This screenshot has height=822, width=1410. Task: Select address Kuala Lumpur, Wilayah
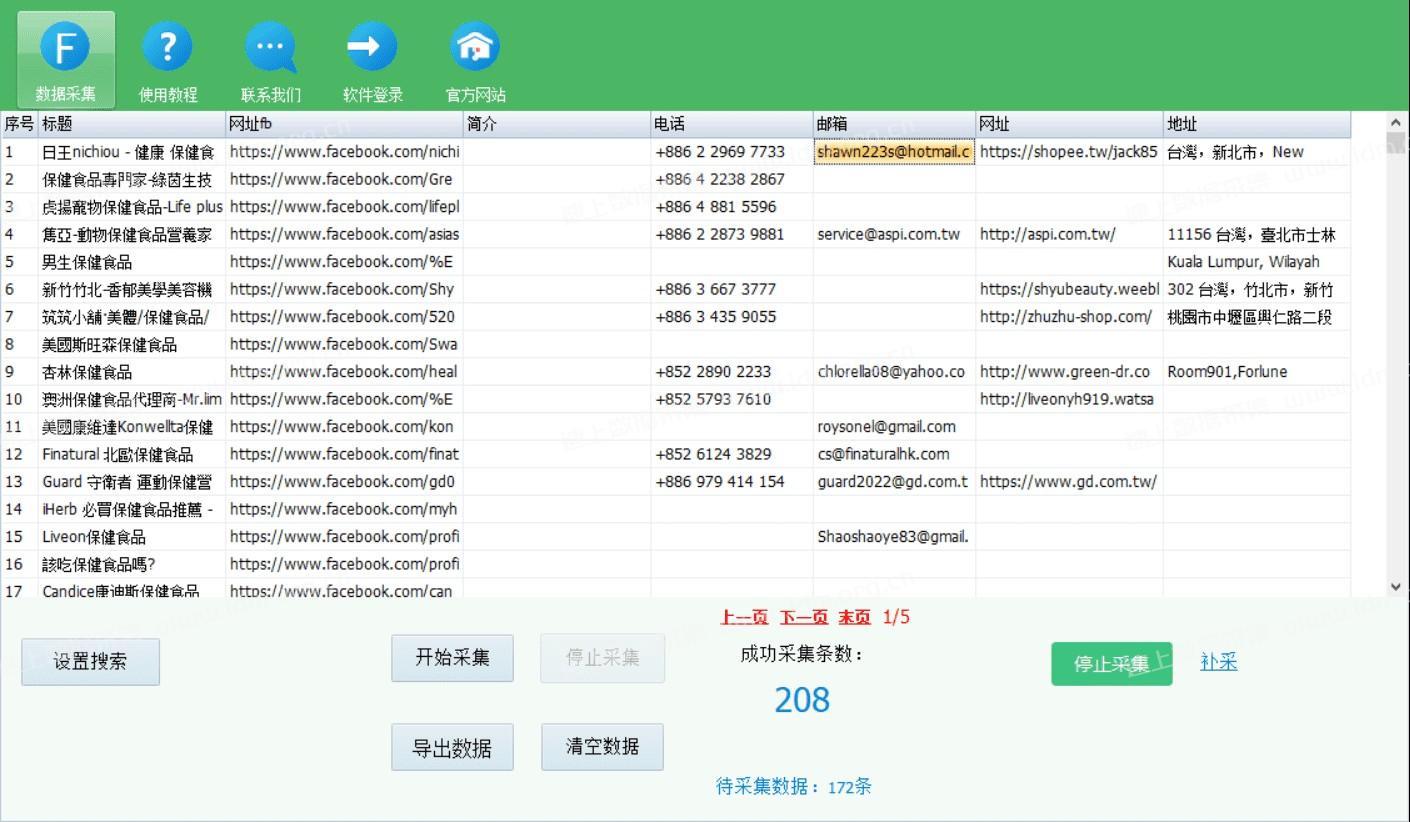click(1257, 262)
